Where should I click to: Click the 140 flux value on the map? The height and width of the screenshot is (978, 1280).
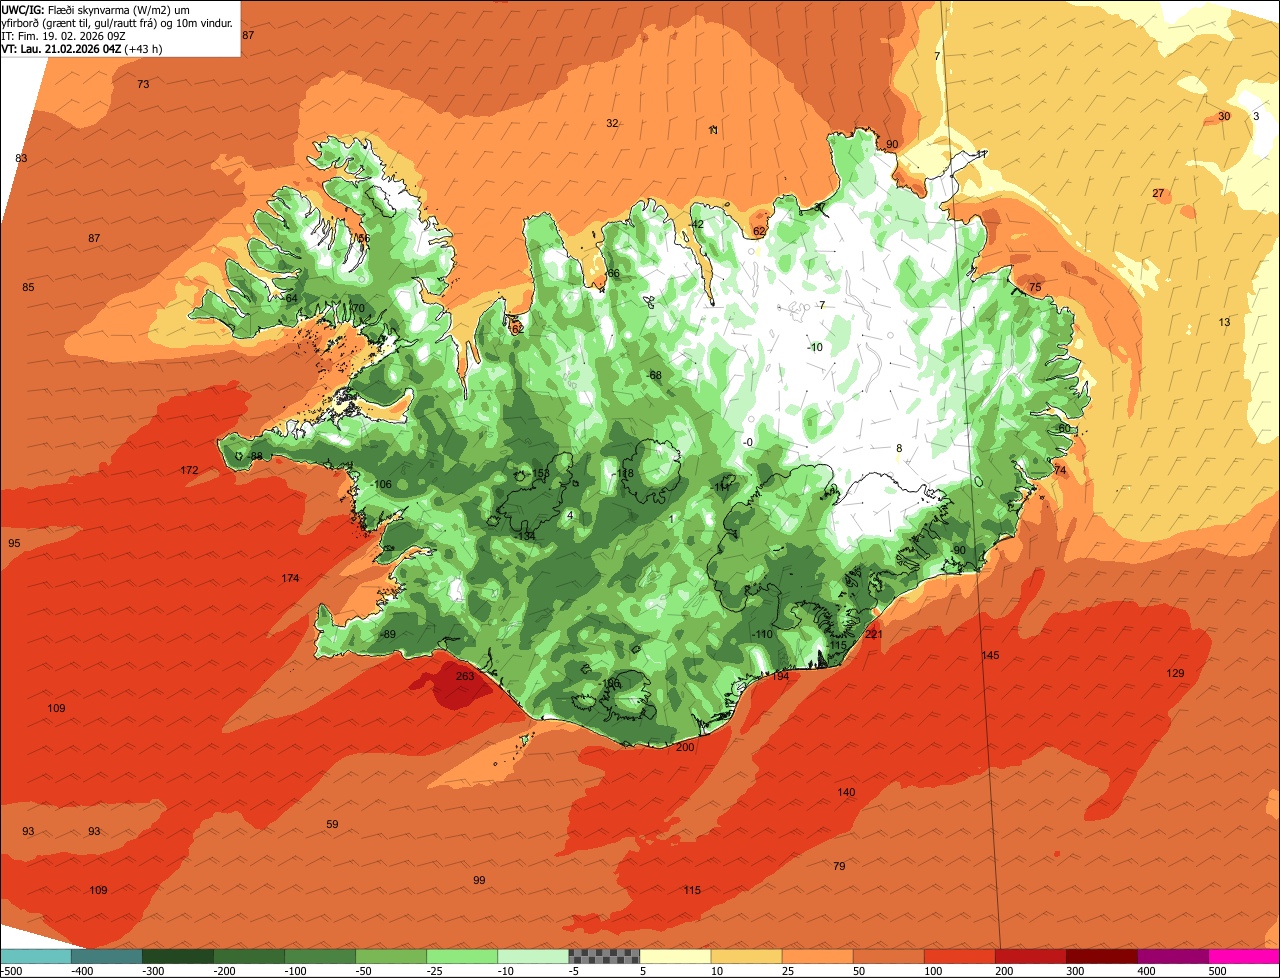(846, 792)
